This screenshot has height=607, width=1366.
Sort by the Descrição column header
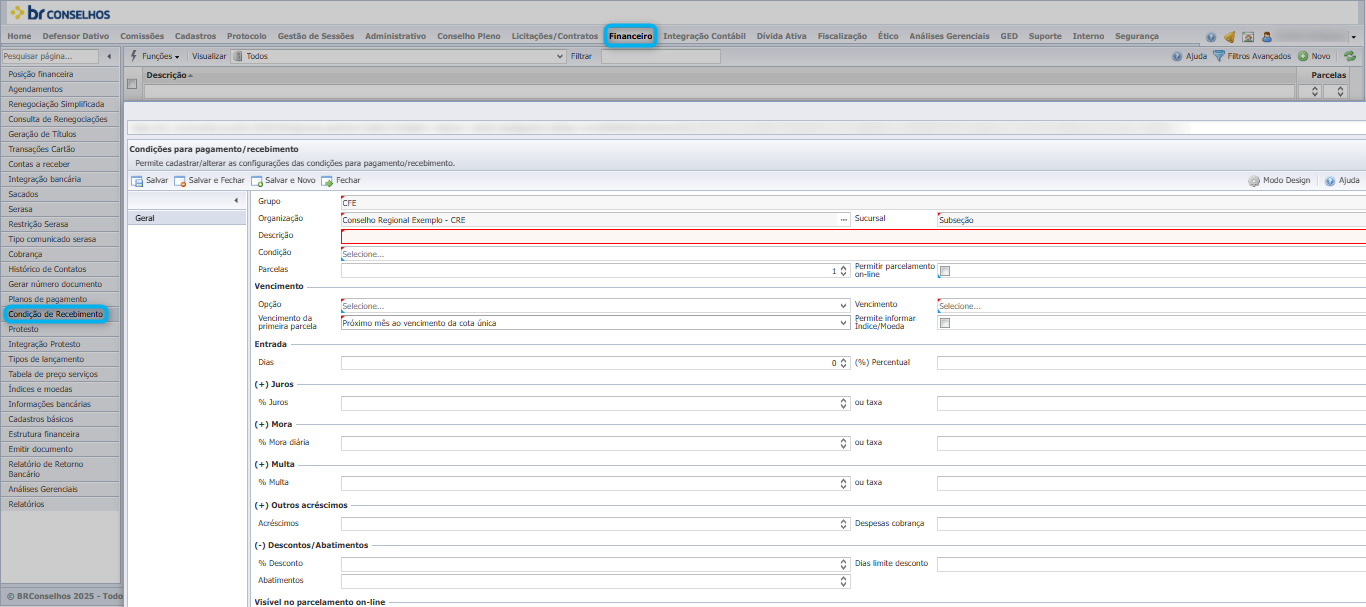click(165, 75)
